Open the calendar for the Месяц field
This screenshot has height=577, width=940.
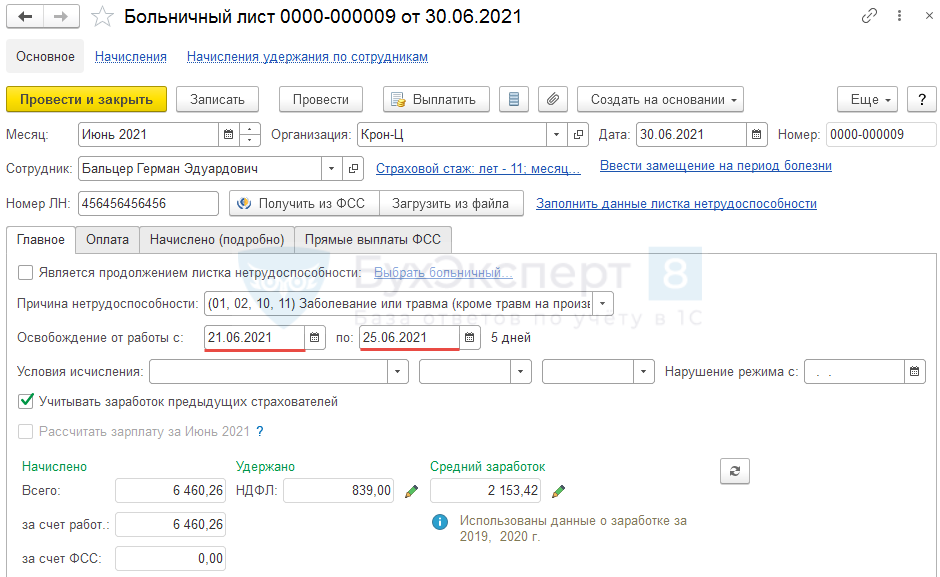coord(228,134)
